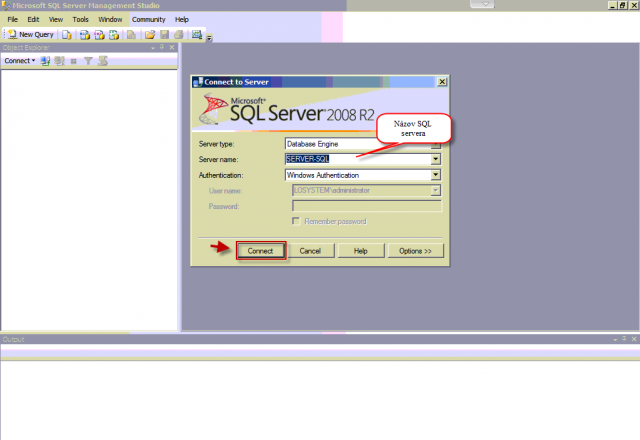Expand the Server type dropdown

point(436,144)
